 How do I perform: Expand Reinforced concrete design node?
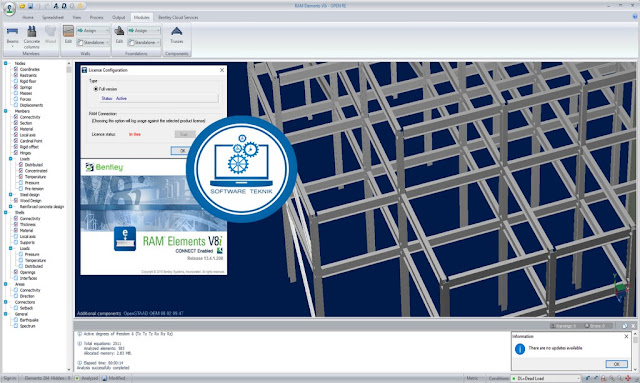coord(11,207)
